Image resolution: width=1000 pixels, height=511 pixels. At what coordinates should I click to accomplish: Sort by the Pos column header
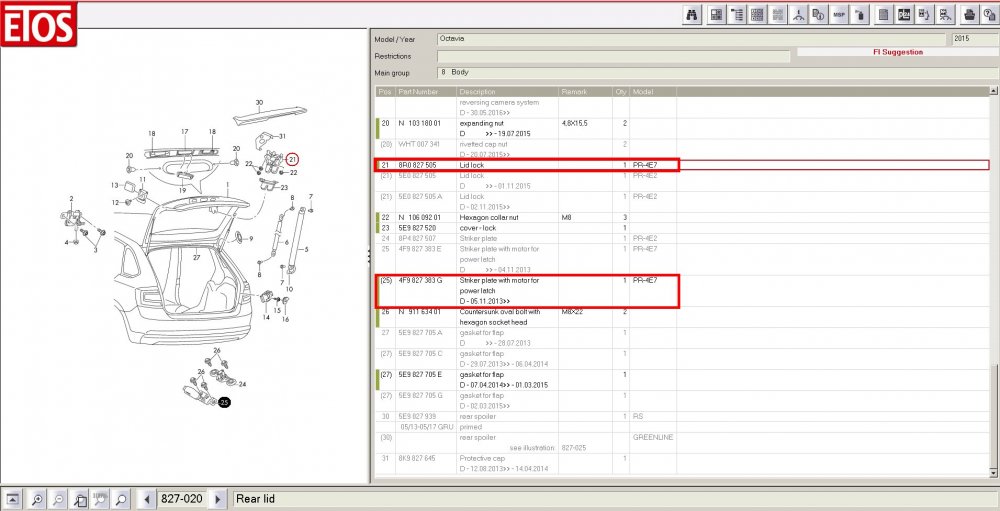[385, 92]
